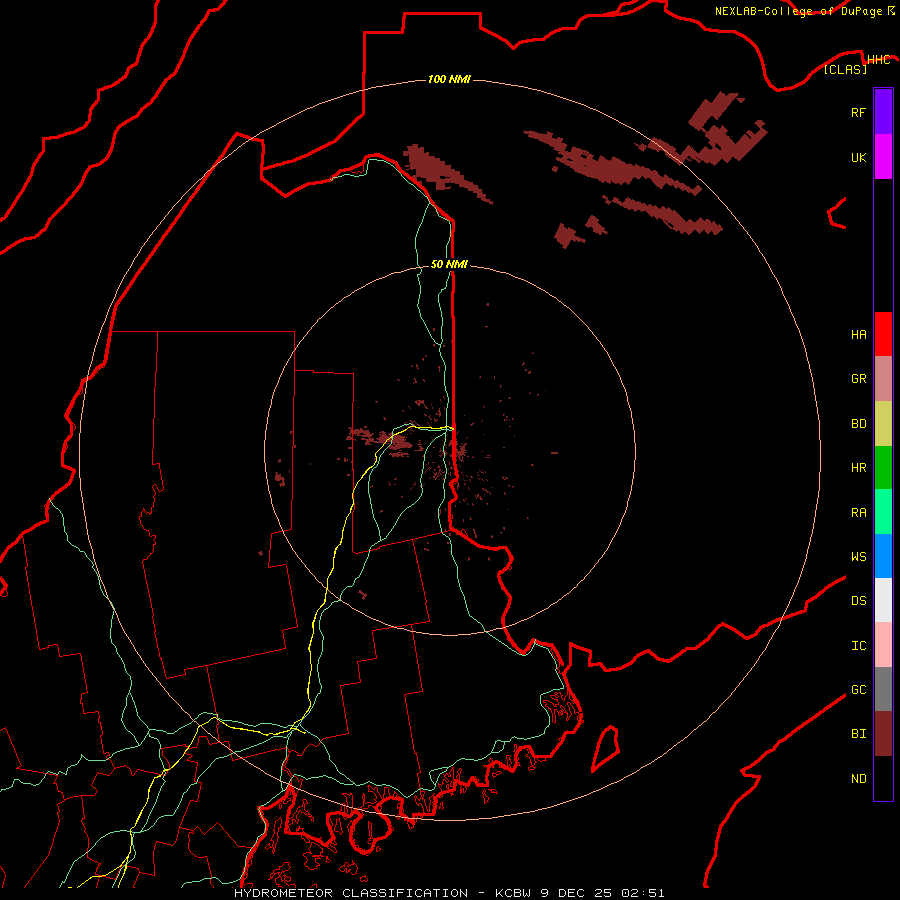The height and width of the screenshot is (900, 900).
Task: Click the UK magenta legend swatch
Action: (x=883, y=157)
